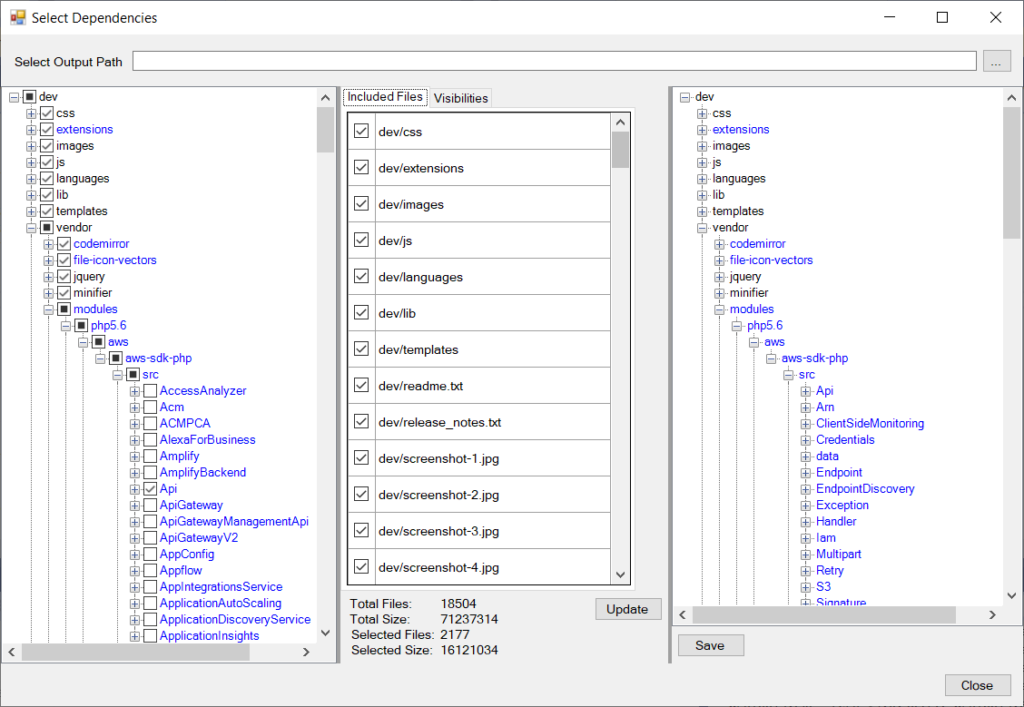Uncheck dev/readme.txt in included files
The height and width of the screenshot is (707, 1024).
tap(361, 385)
